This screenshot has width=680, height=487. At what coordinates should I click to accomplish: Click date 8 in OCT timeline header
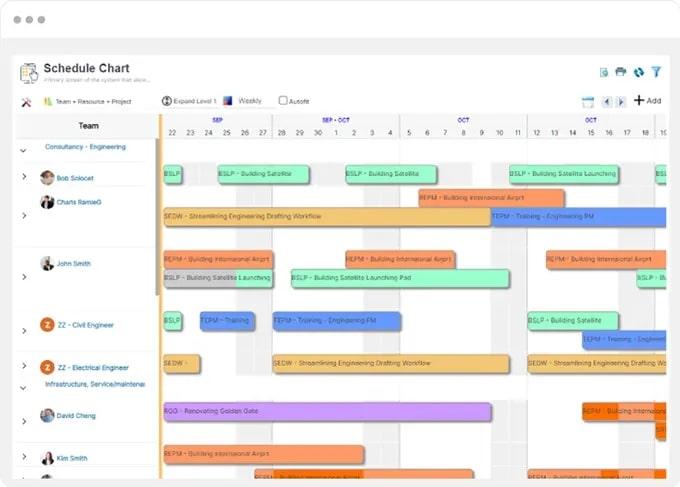[x=463, y=133]
